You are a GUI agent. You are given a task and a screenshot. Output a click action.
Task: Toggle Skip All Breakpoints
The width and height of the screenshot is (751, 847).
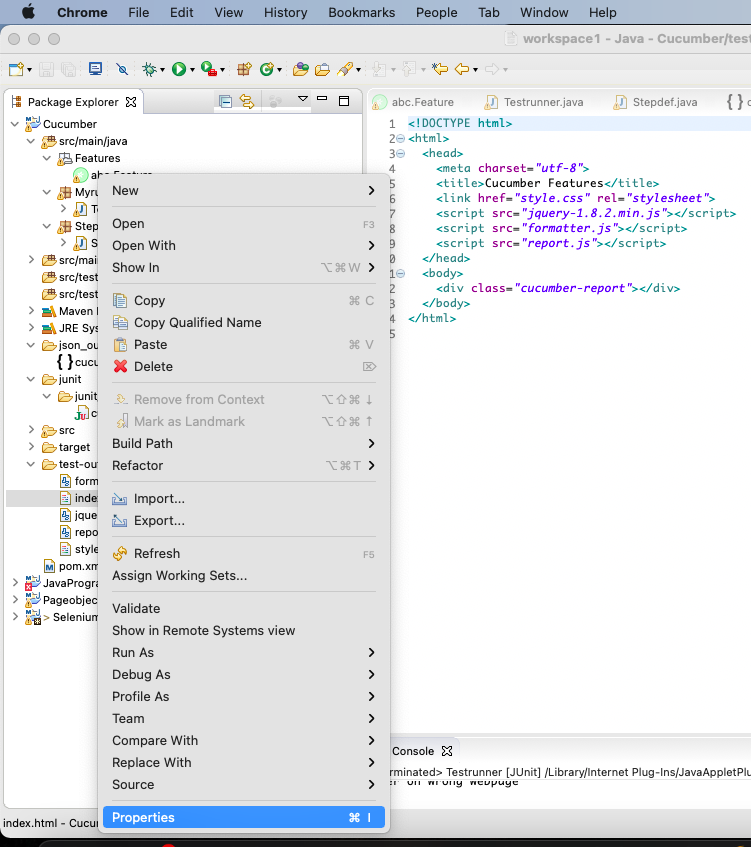pos(122,69)
